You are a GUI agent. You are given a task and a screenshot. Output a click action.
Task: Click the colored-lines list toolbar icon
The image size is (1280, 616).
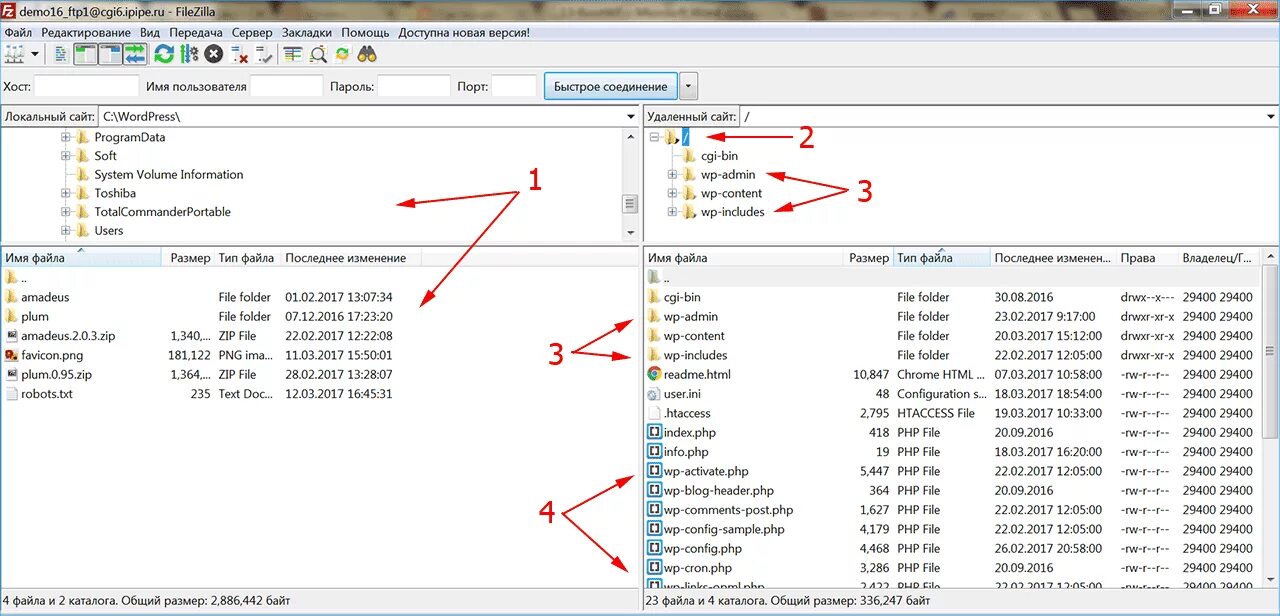[293, 54]
